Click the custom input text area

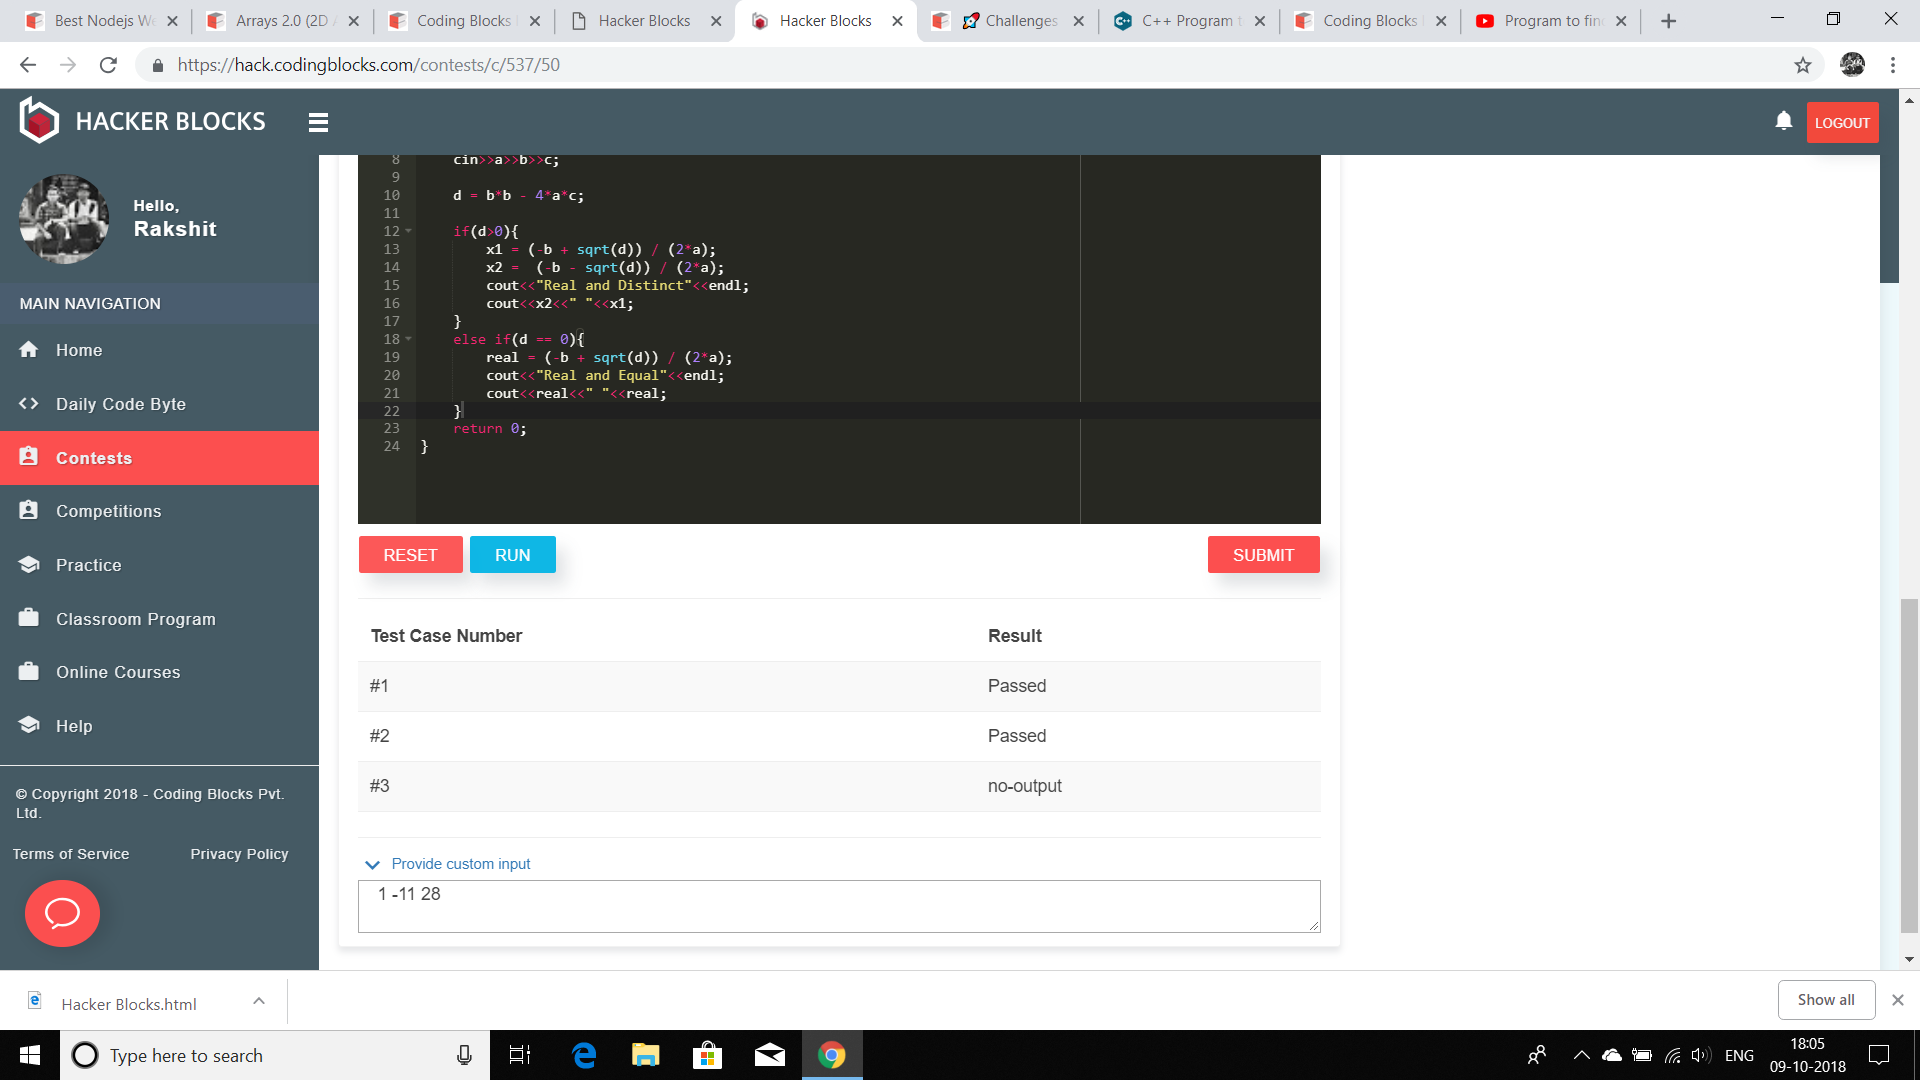839,906
